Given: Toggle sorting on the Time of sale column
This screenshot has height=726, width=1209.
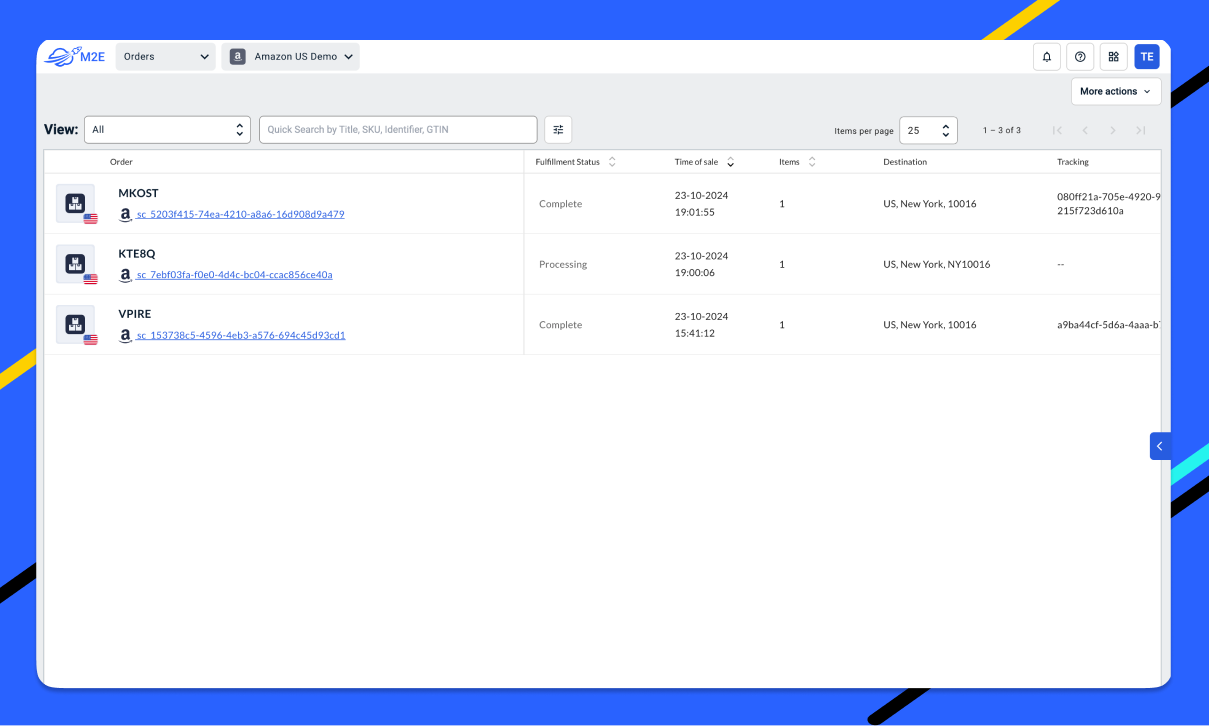Looking at the screenshot, I should coord(730,161).
